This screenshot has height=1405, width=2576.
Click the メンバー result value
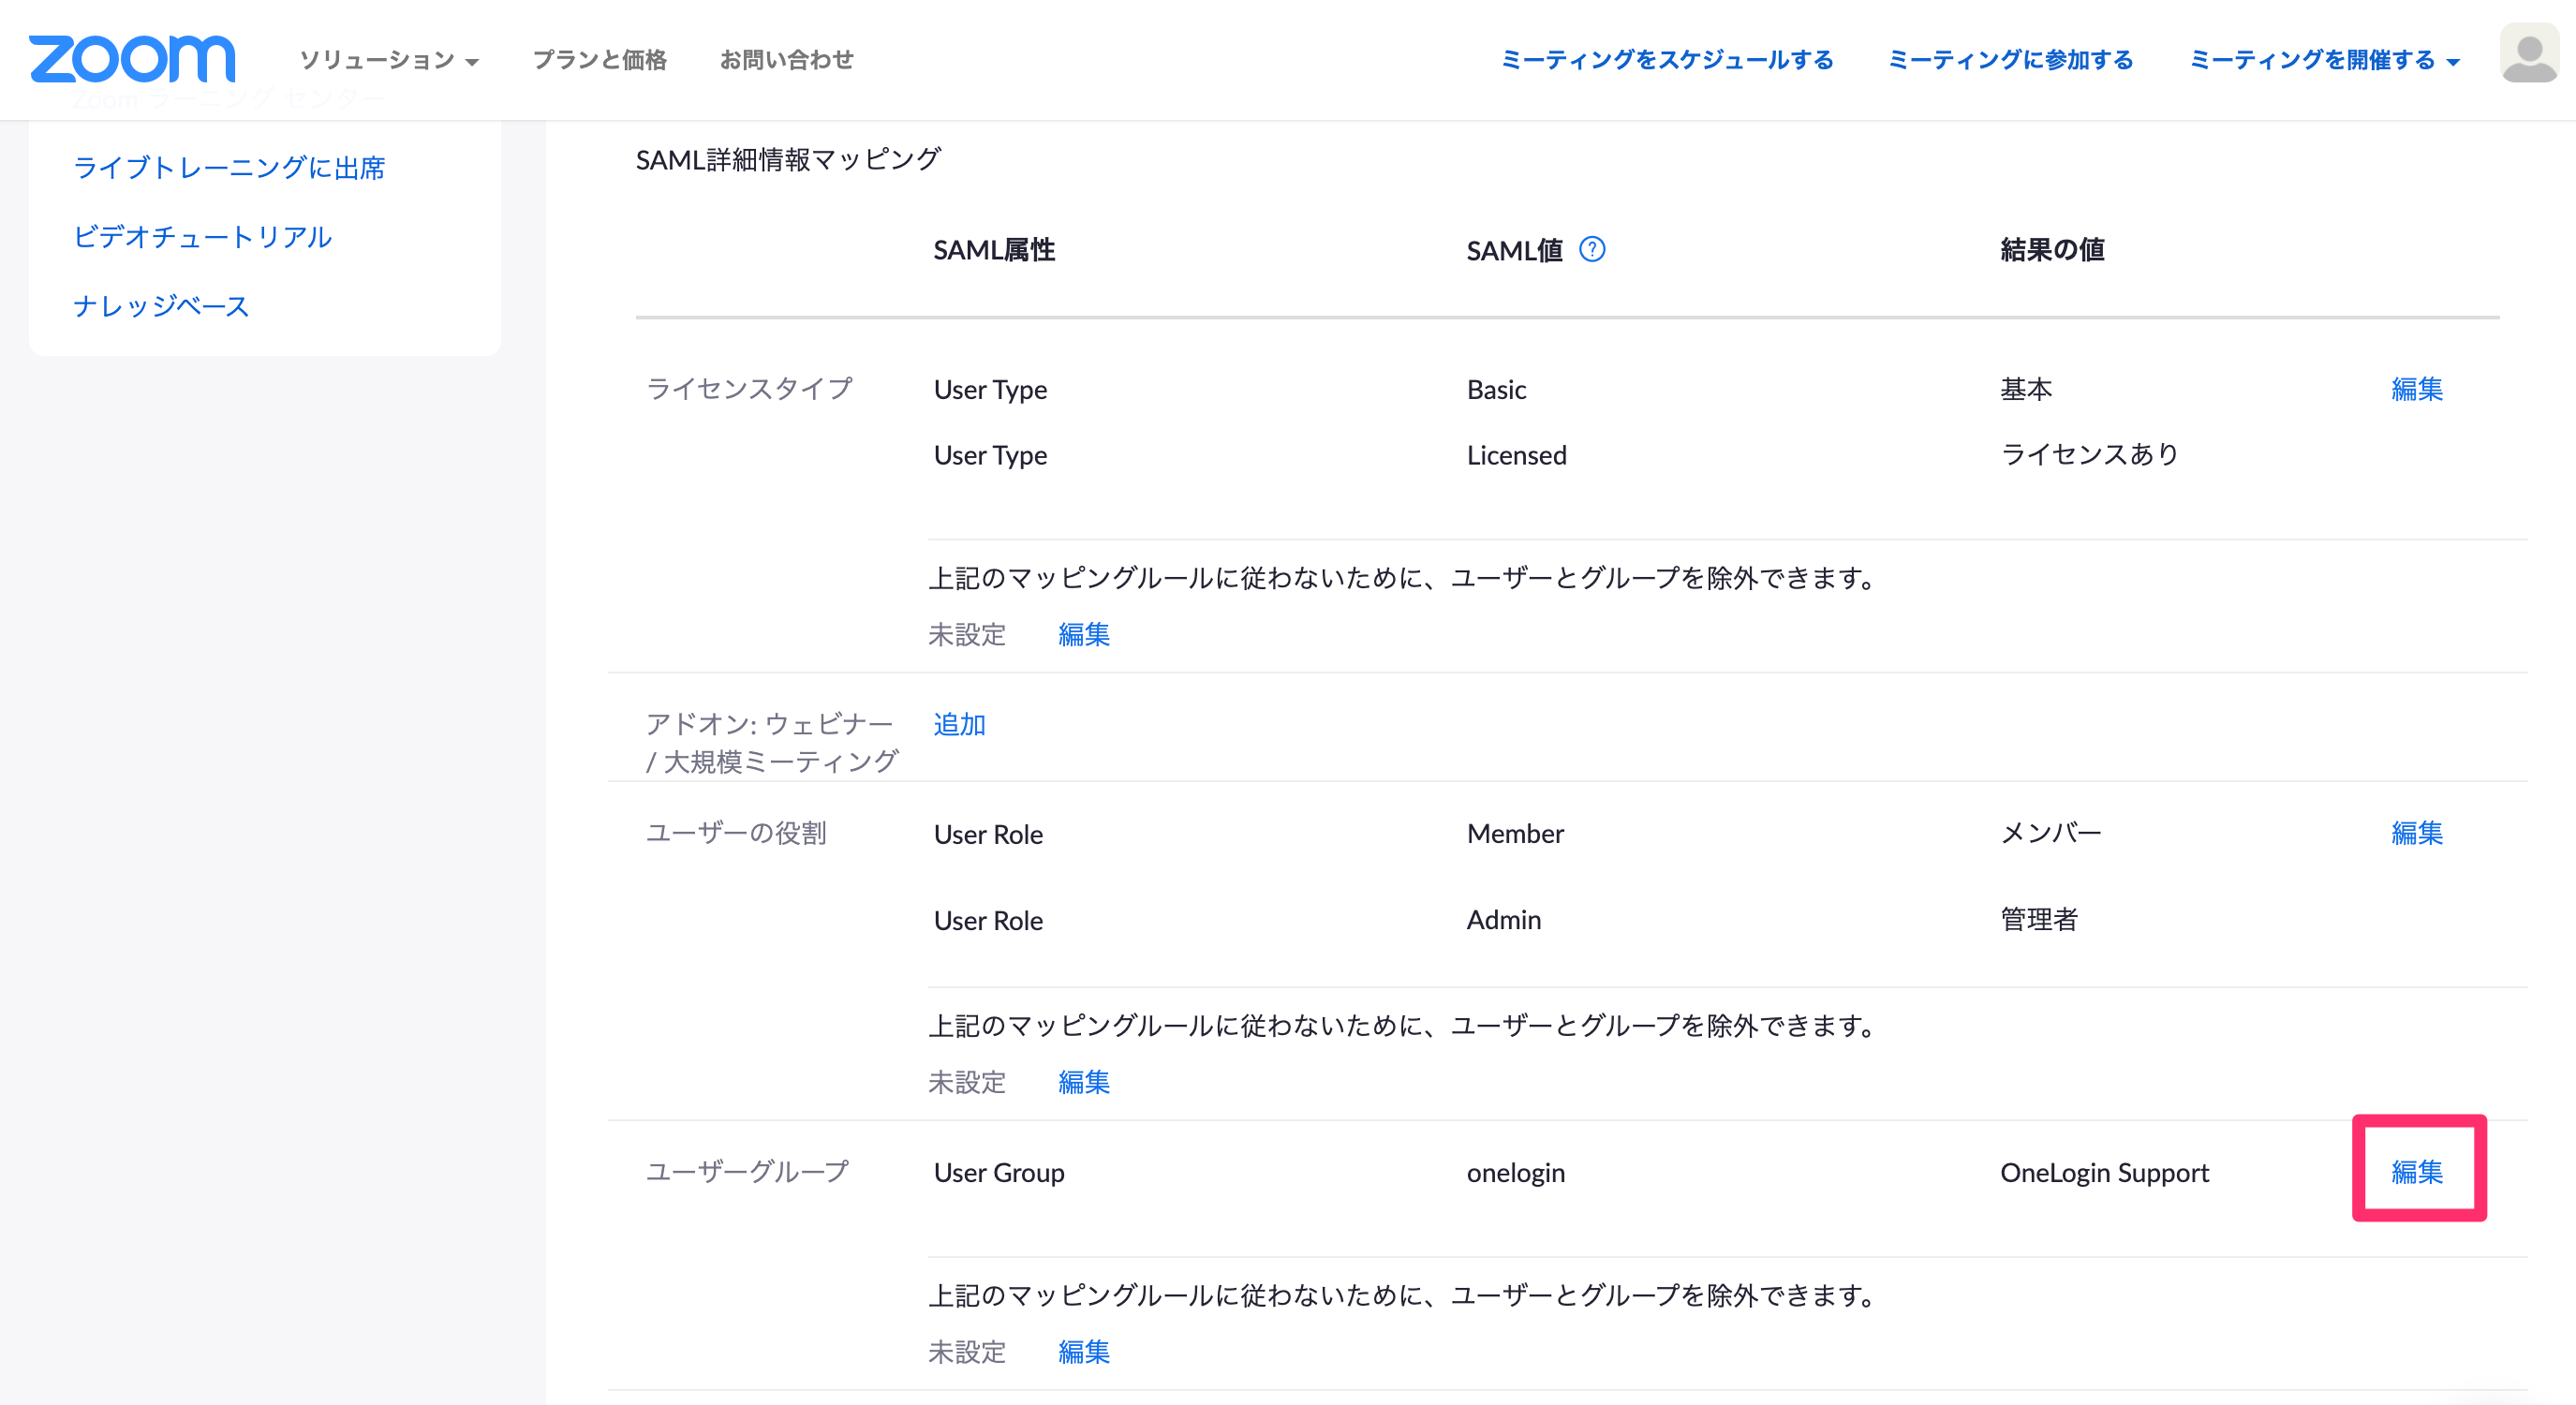point(2051,833)
